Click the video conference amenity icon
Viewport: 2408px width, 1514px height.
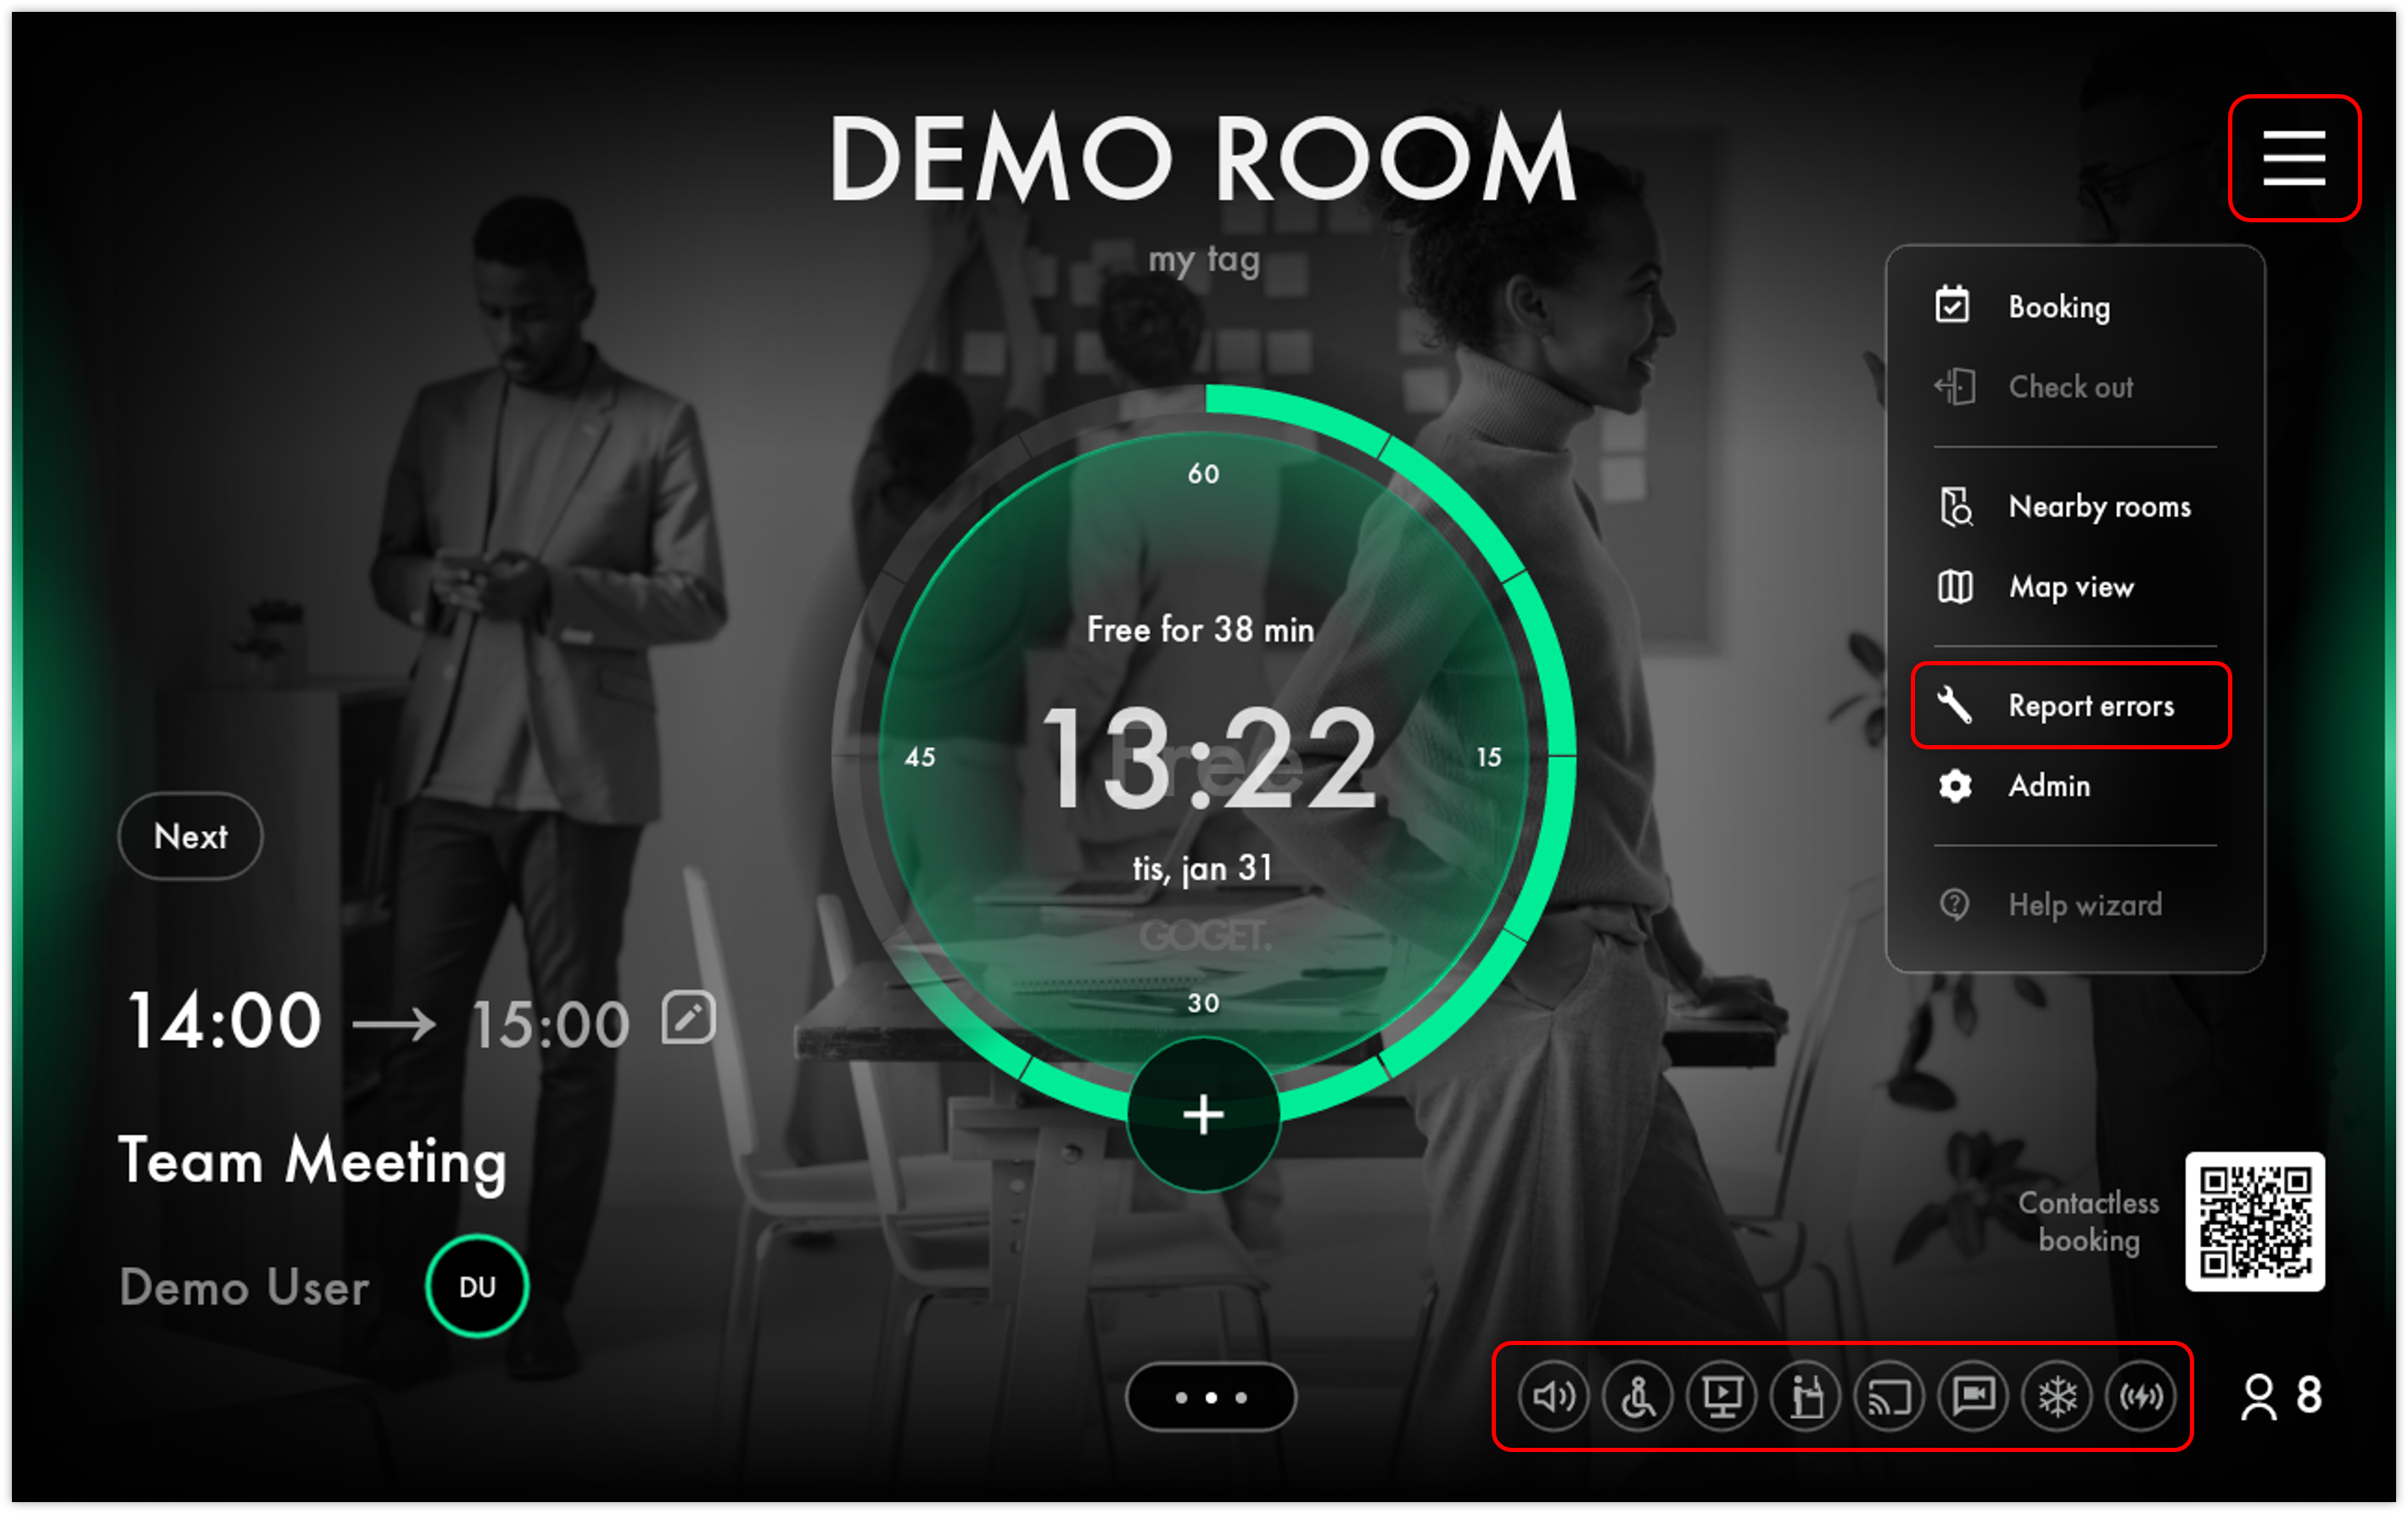pyautogui.click(x=1974, y=1396)
